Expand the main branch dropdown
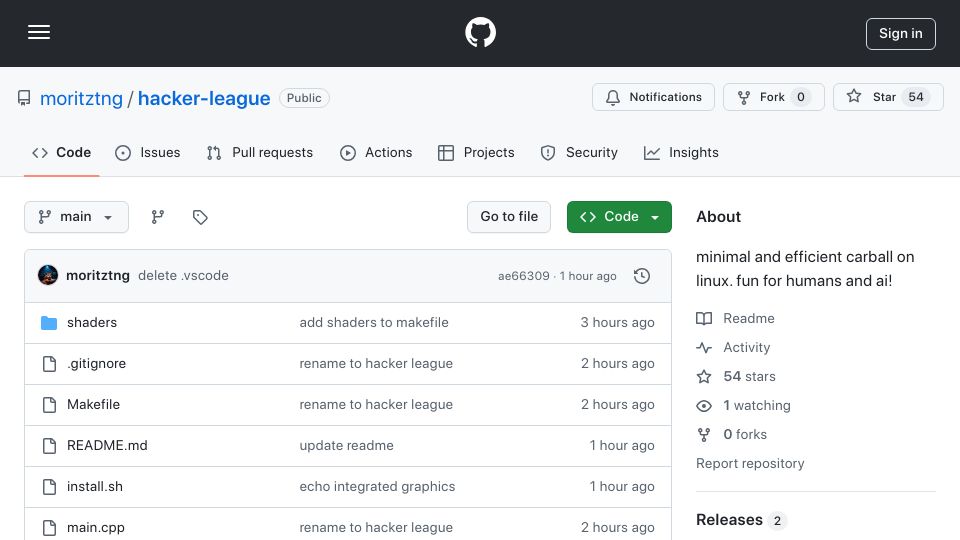 (x=77, y=217)
